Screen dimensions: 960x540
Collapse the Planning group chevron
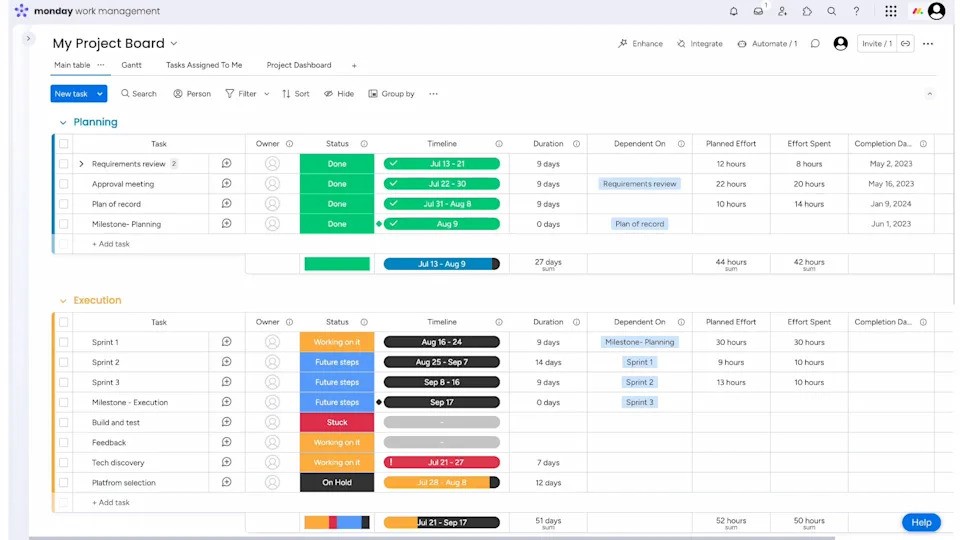click(62, 123)
